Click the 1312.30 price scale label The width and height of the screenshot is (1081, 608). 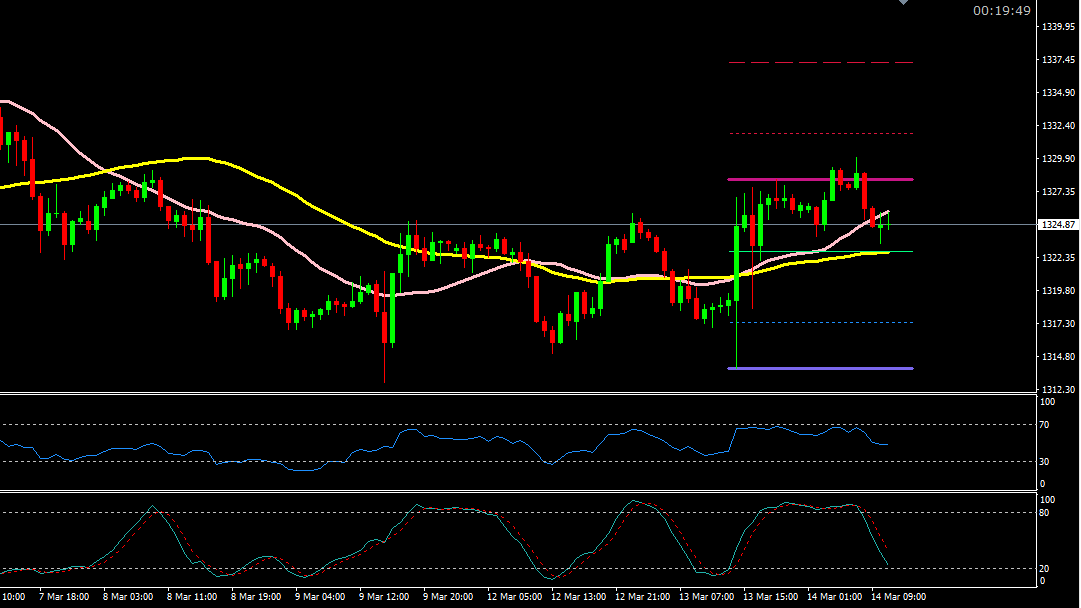coord(1057,389)
